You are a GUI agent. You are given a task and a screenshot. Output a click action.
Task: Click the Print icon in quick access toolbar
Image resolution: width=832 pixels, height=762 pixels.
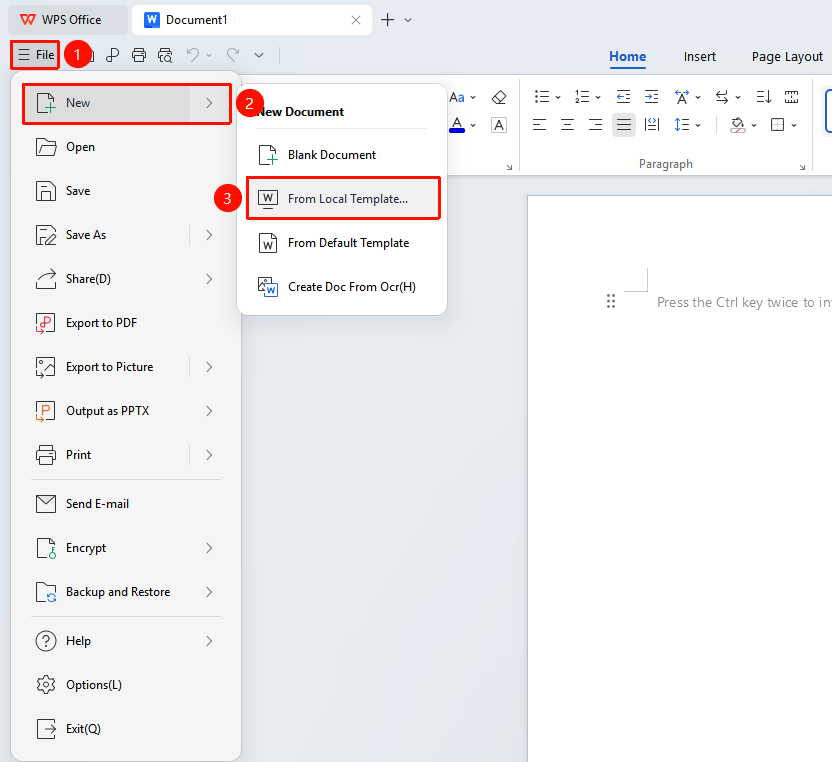point(139,55)
